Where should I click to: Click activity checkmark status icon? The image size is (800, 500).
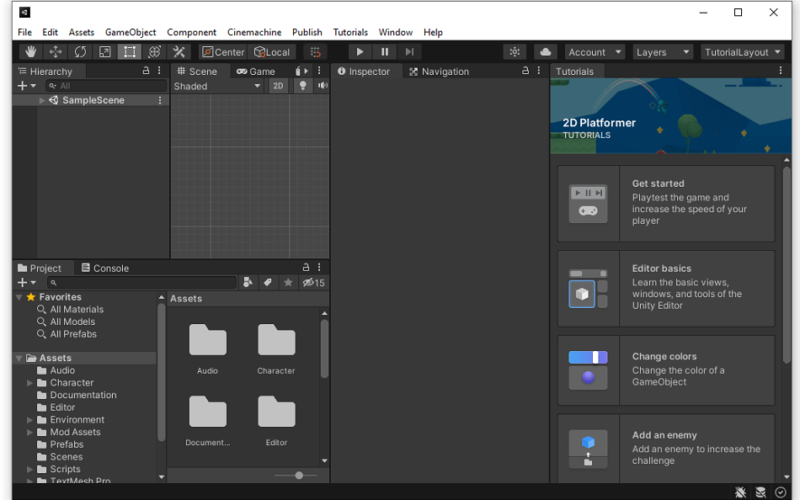click(x=781, y=492)
